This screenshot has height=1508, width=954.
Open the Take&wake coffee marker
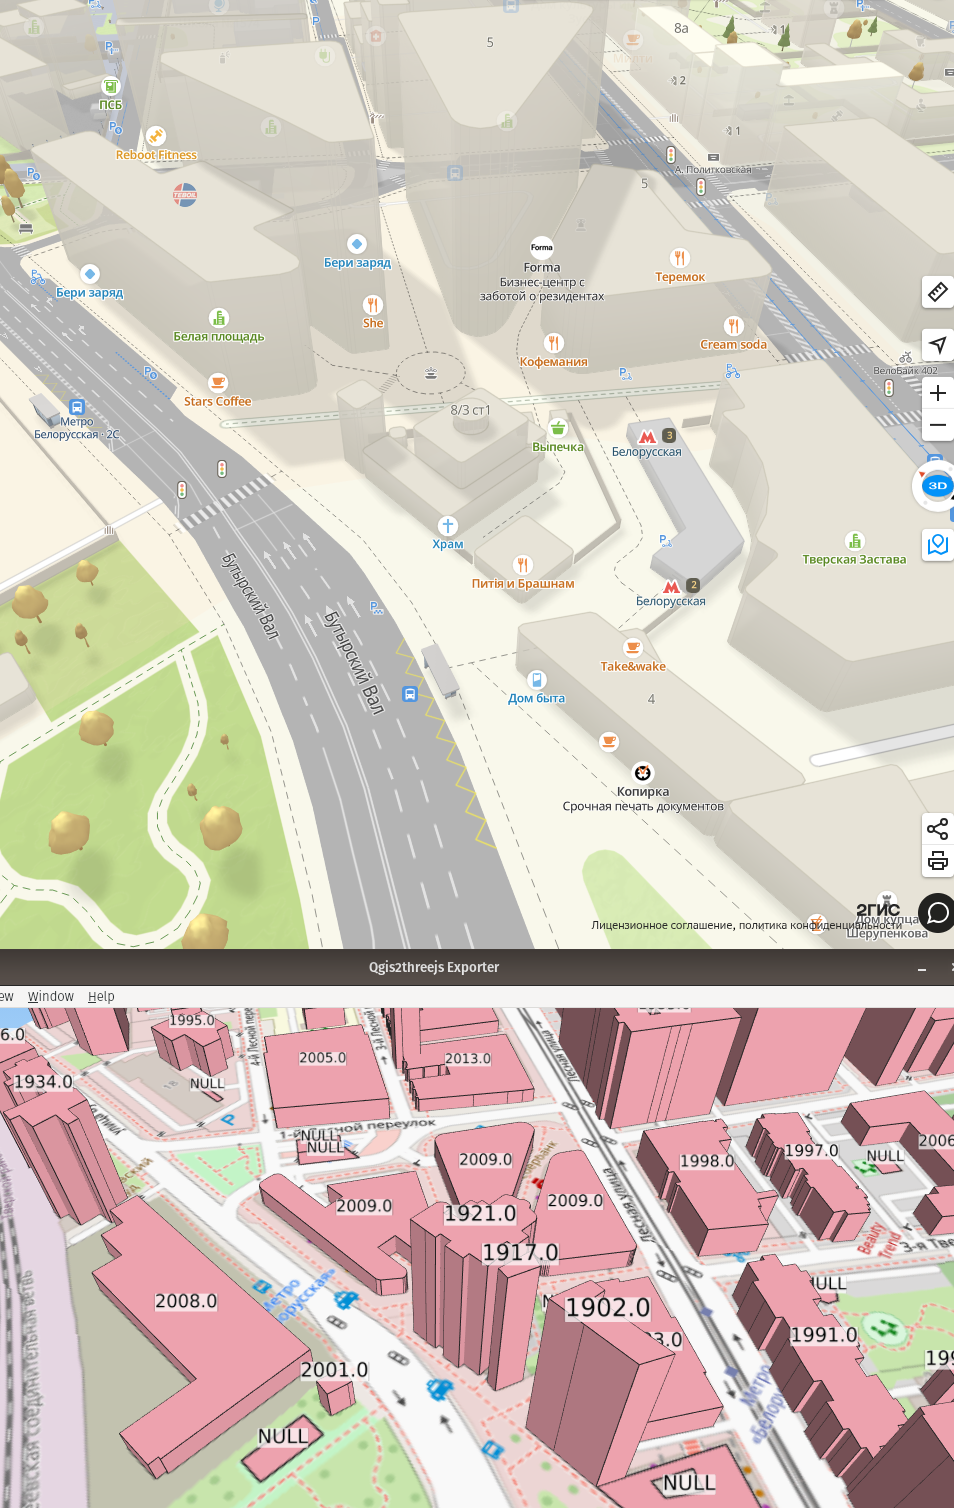(632, 647)
